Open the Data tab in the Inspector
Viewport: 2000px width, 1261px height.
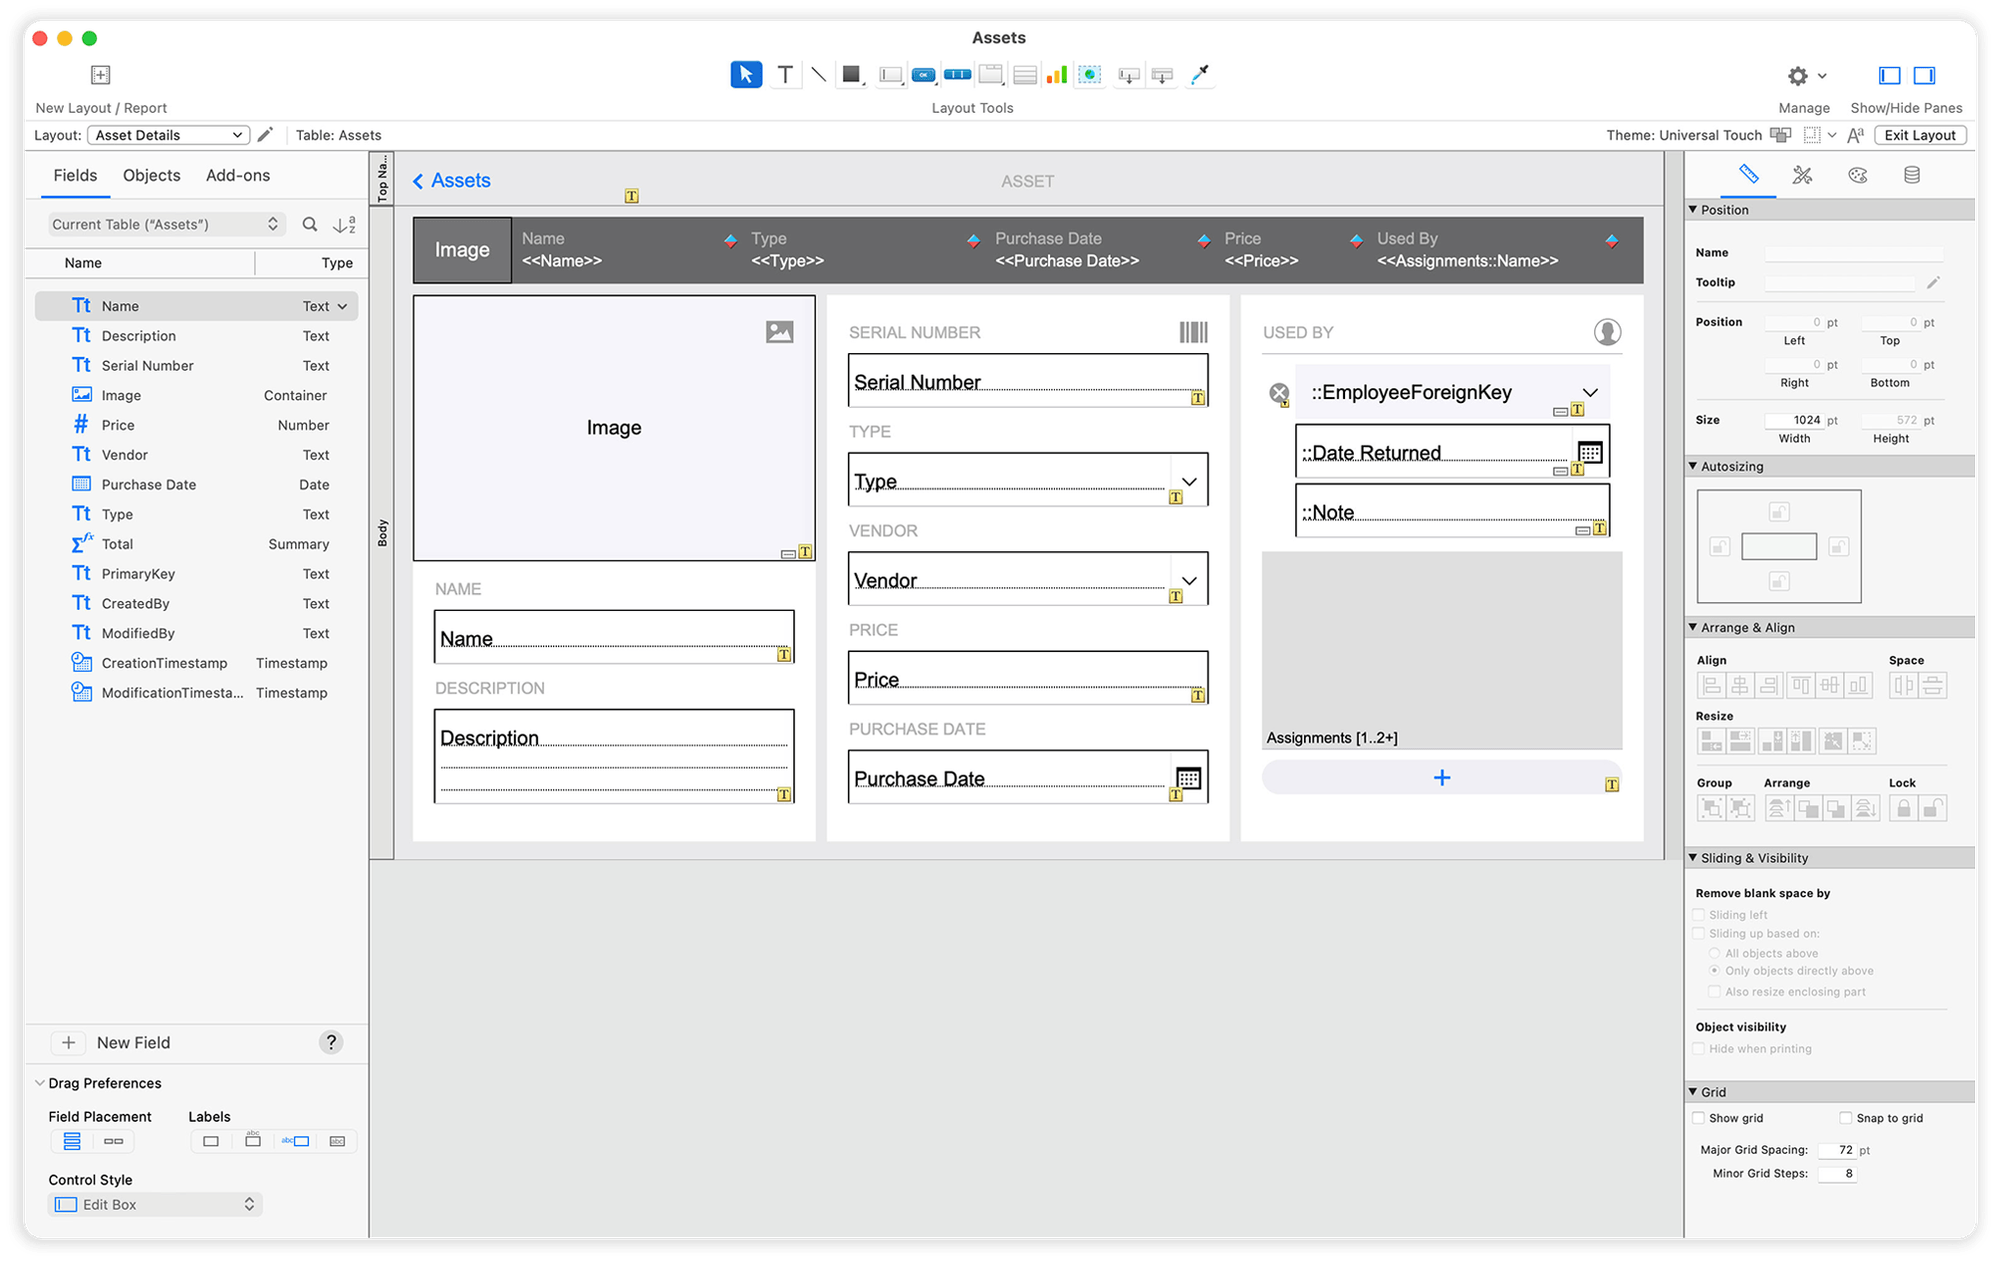(1913, 174)
